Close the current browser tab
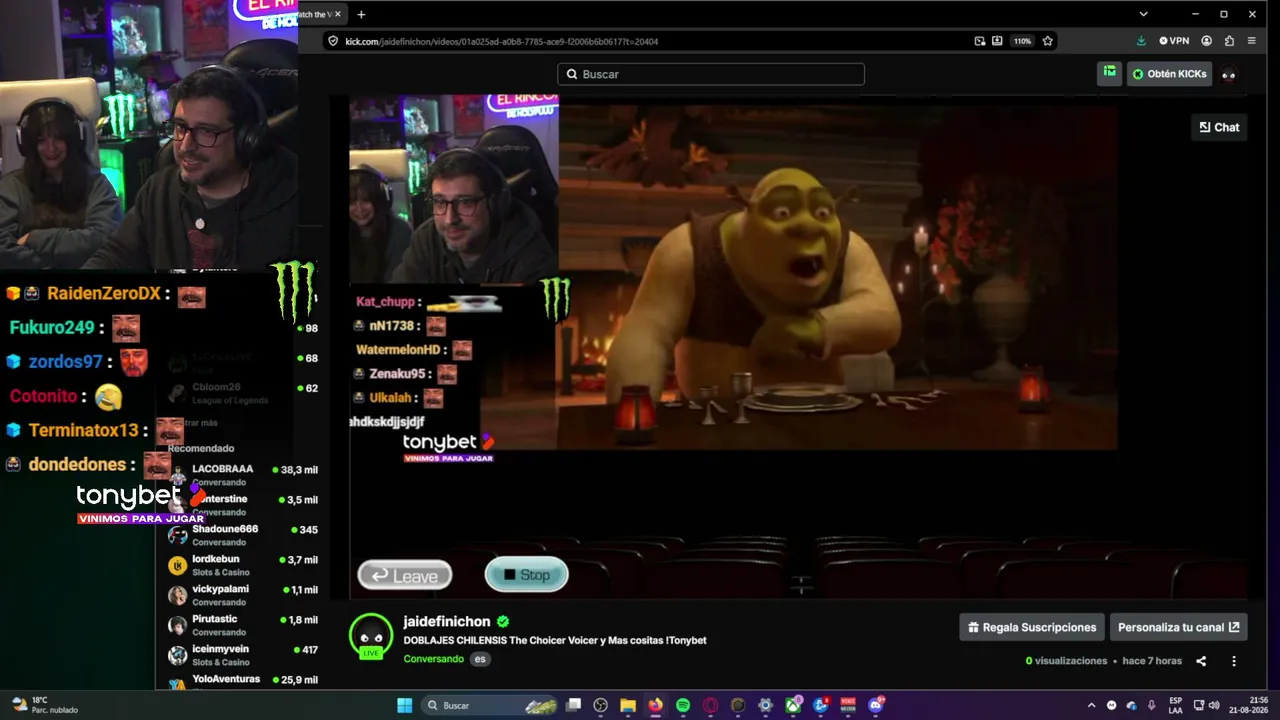Viewport: 1280px width, 720px height. (x=338, y=14)
